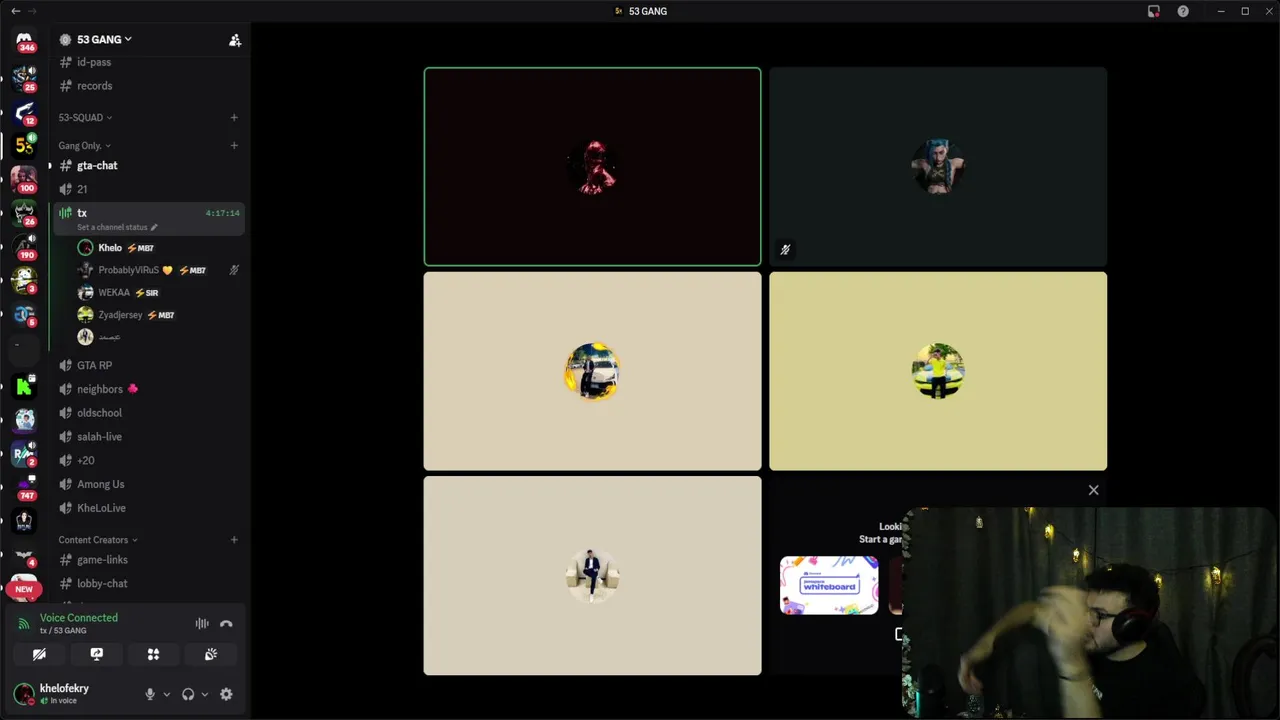Screen dimensions: 1280x720
Task: Open headphone output options arrow
Action: pyautogui.click(x=204, y=694)
